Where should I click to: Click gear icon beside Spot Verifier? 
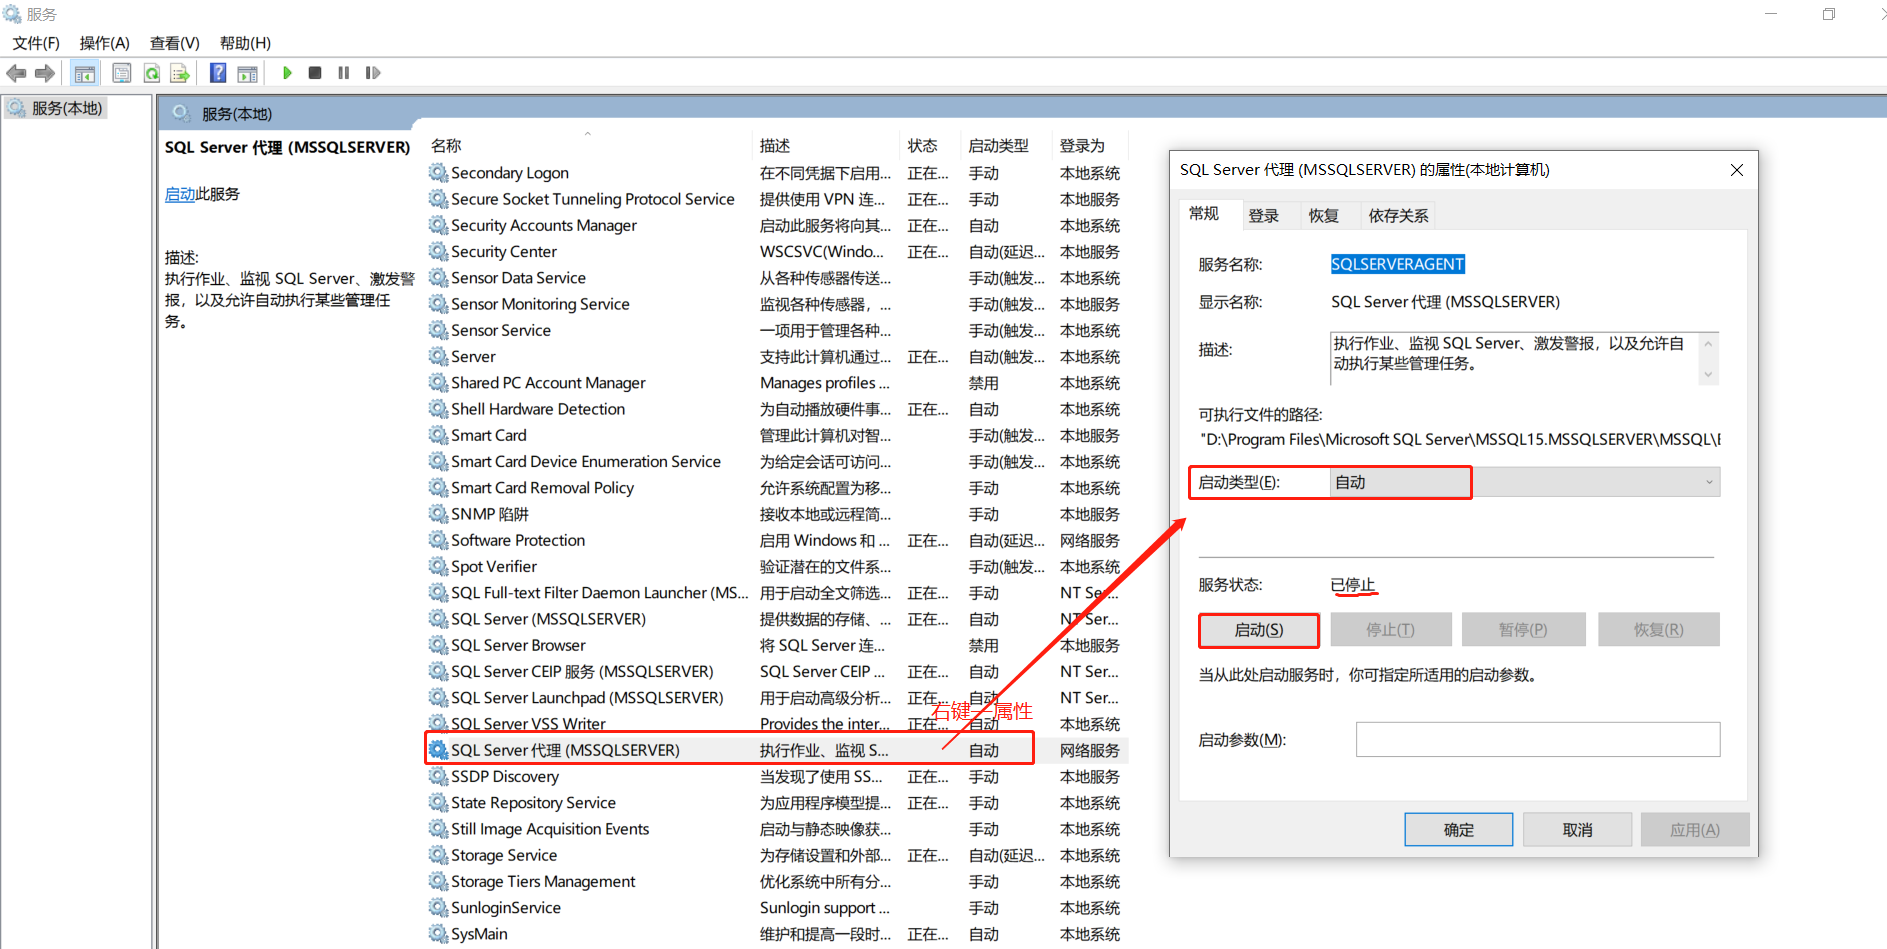tap(438, 566)
